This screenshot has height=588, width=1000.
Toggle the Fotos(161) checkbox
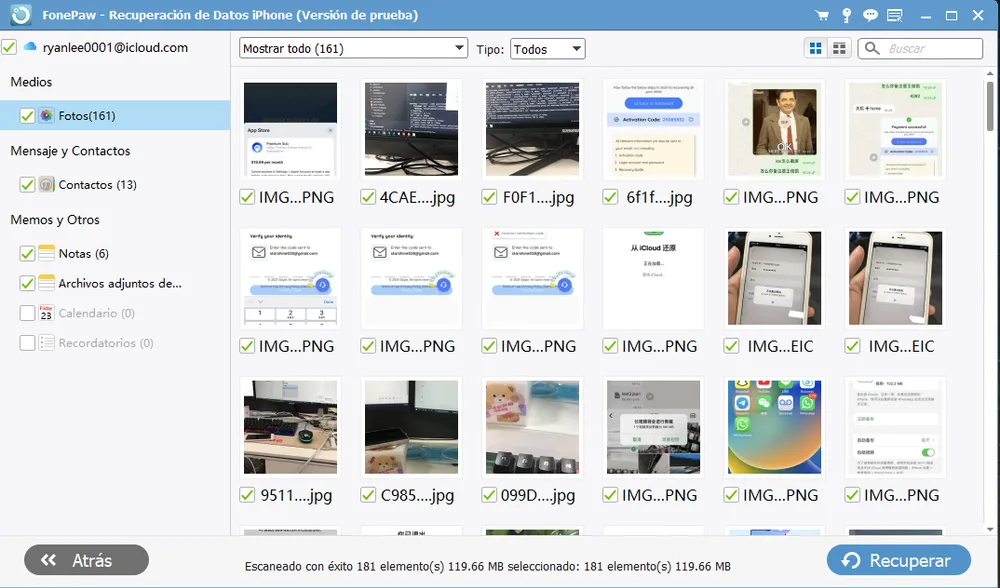point(27,116)
